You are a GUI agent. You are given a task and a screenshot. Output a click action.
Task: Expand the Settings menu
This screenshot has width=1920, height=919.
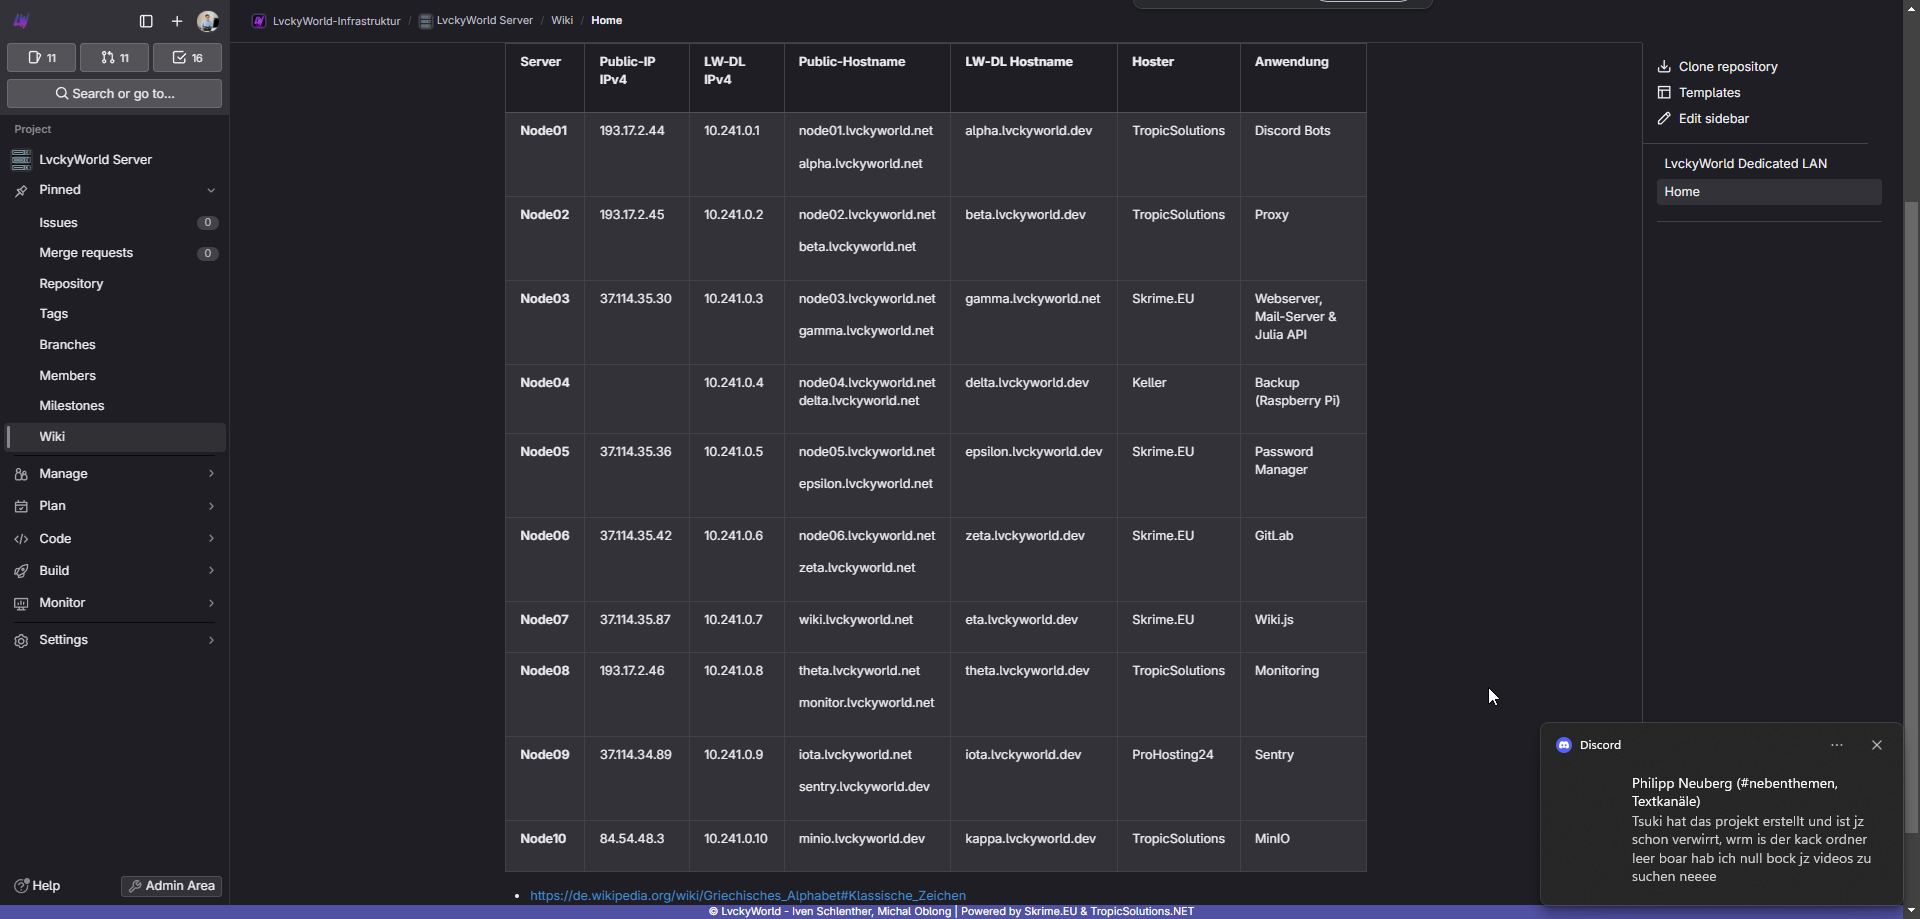point(114,640)
